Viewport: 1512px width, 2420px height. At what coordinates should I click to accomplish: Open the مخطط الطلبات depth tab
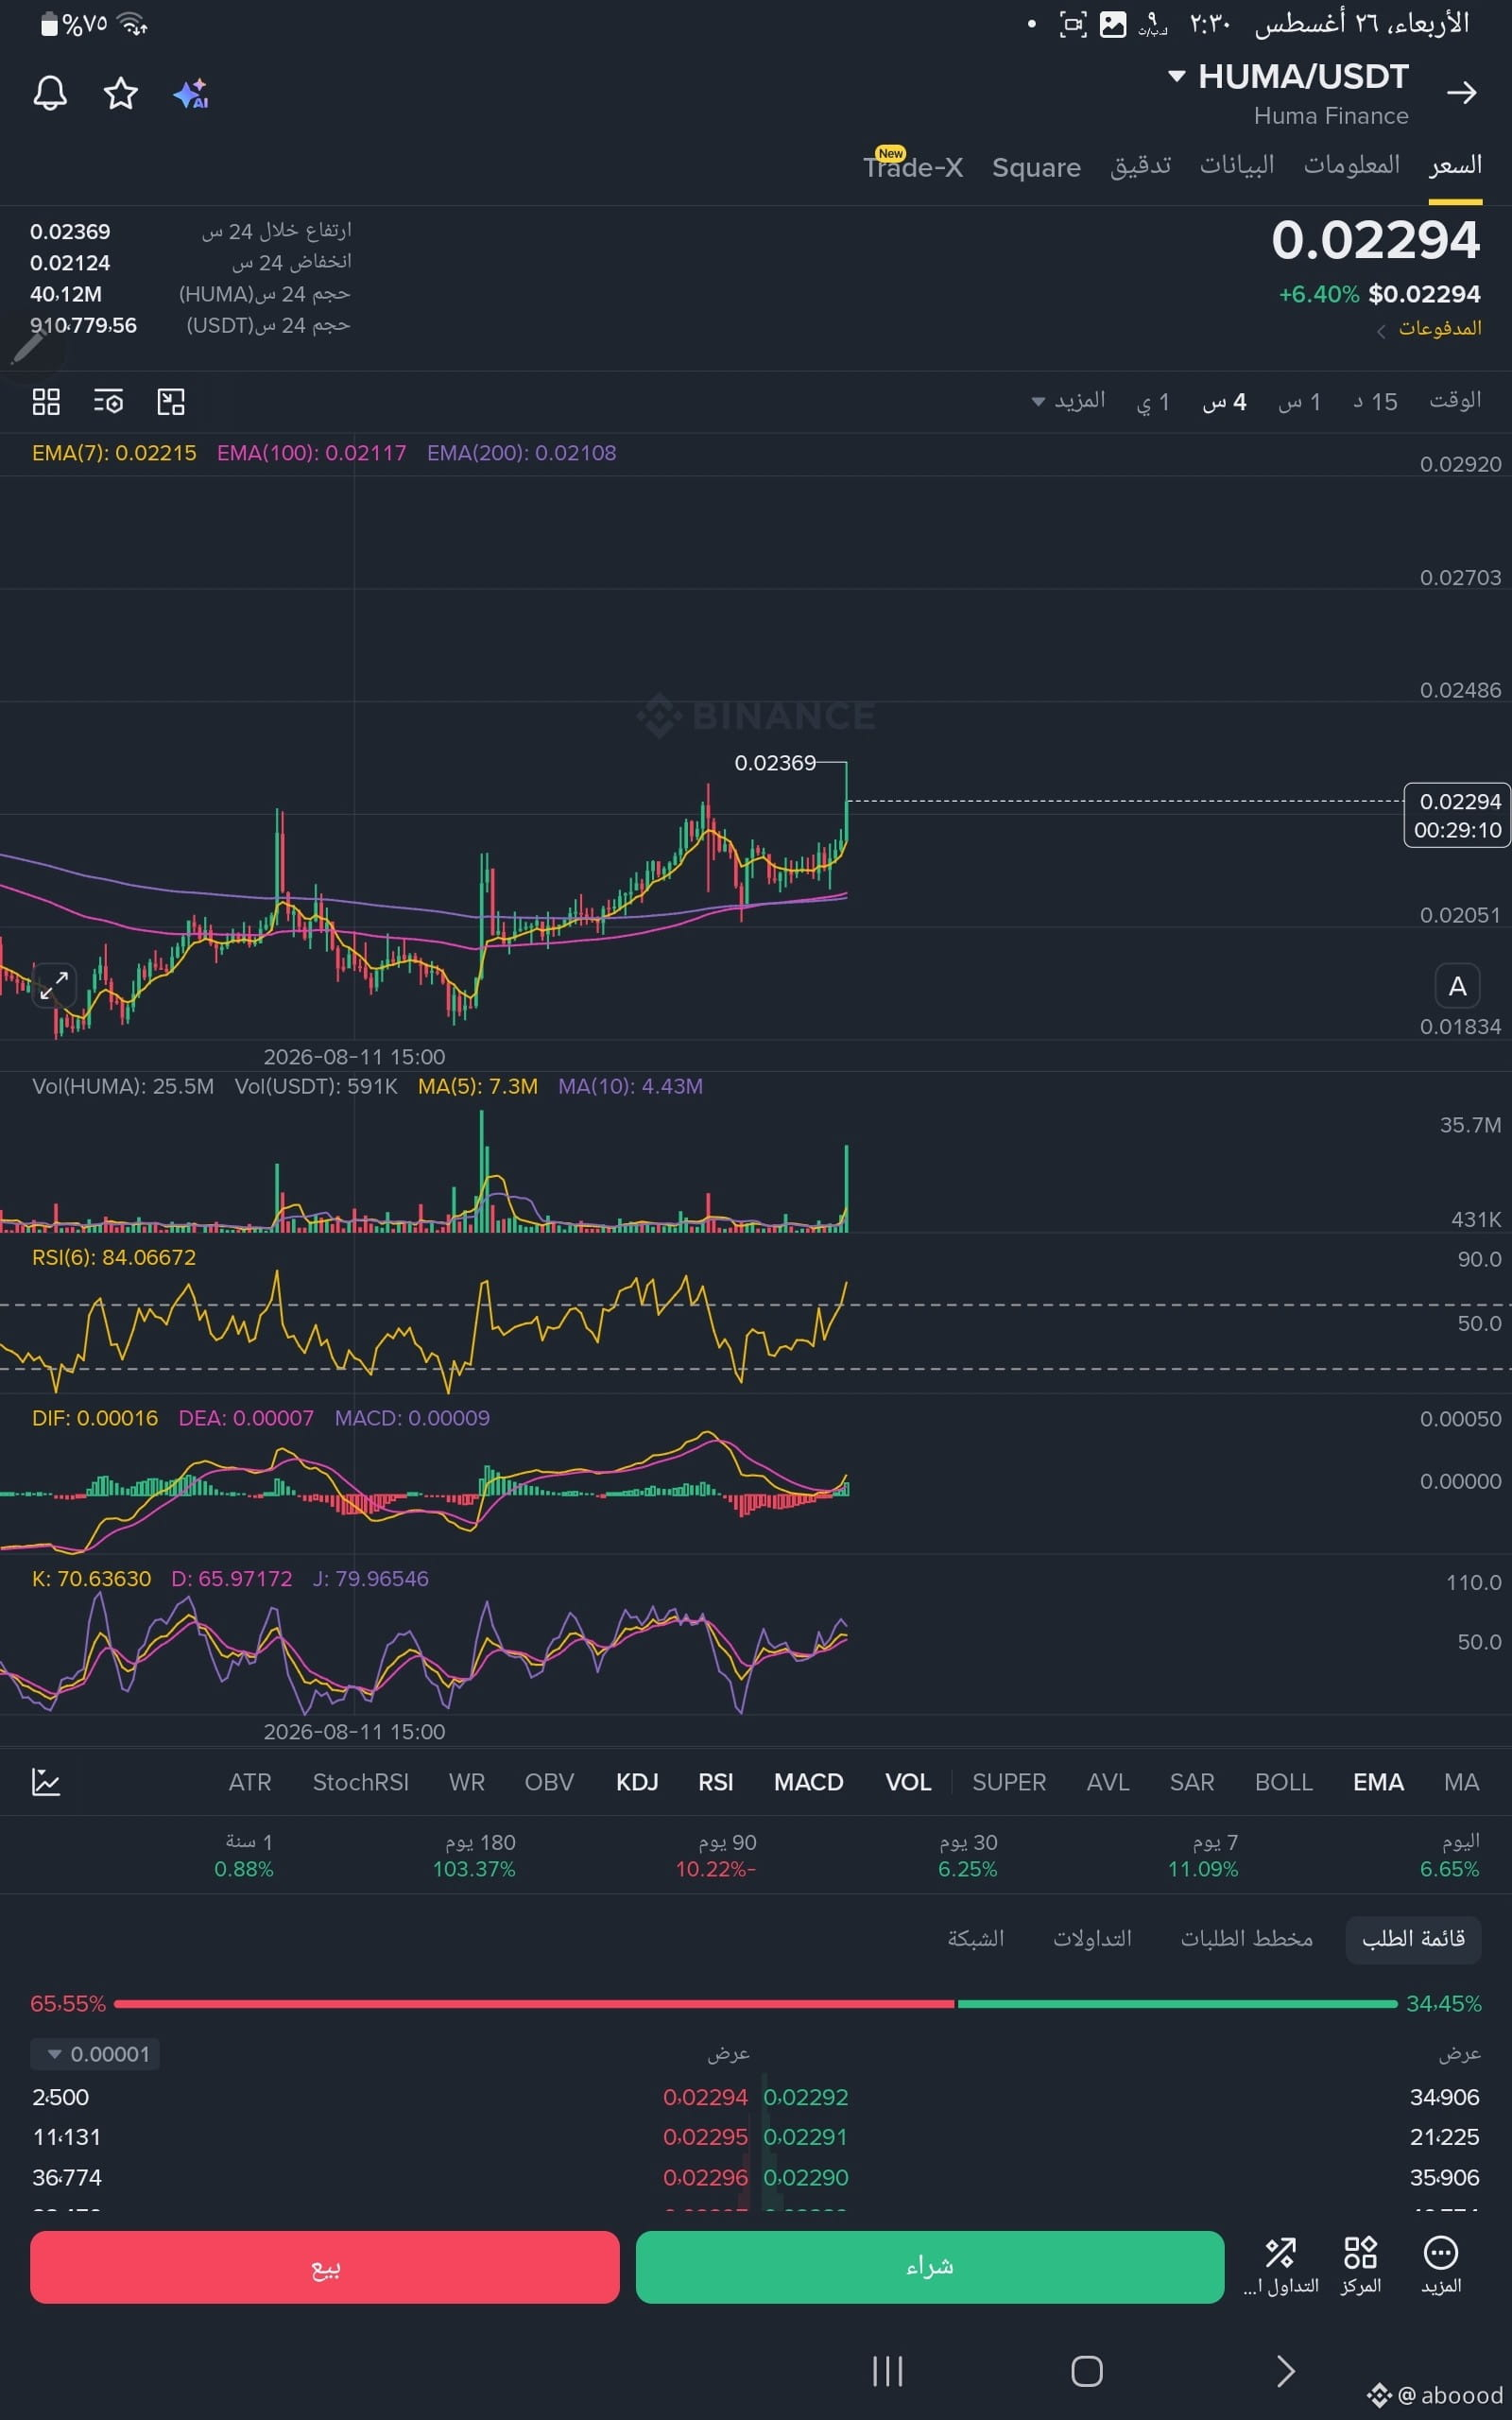(1246, 1939)
